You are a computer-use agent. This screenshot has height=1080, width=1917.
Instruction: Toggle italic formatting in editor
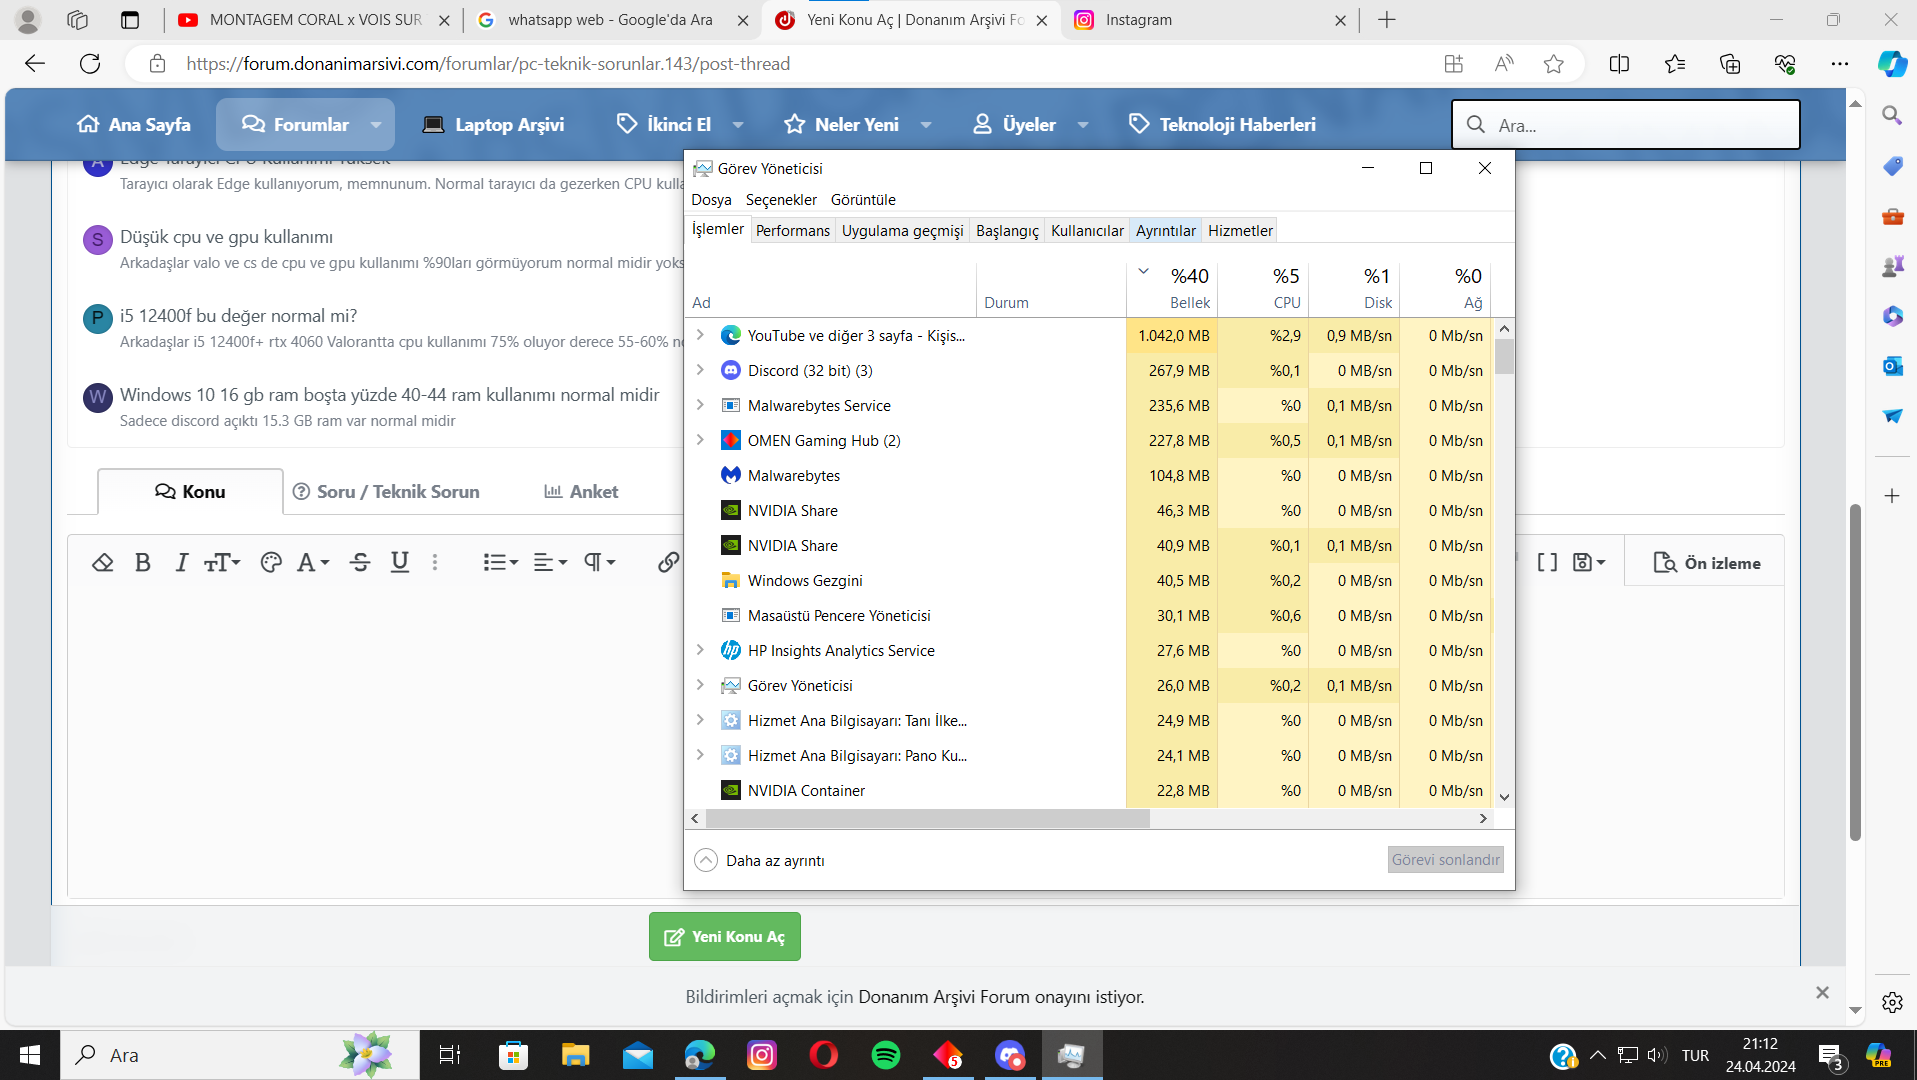point(181,562)
